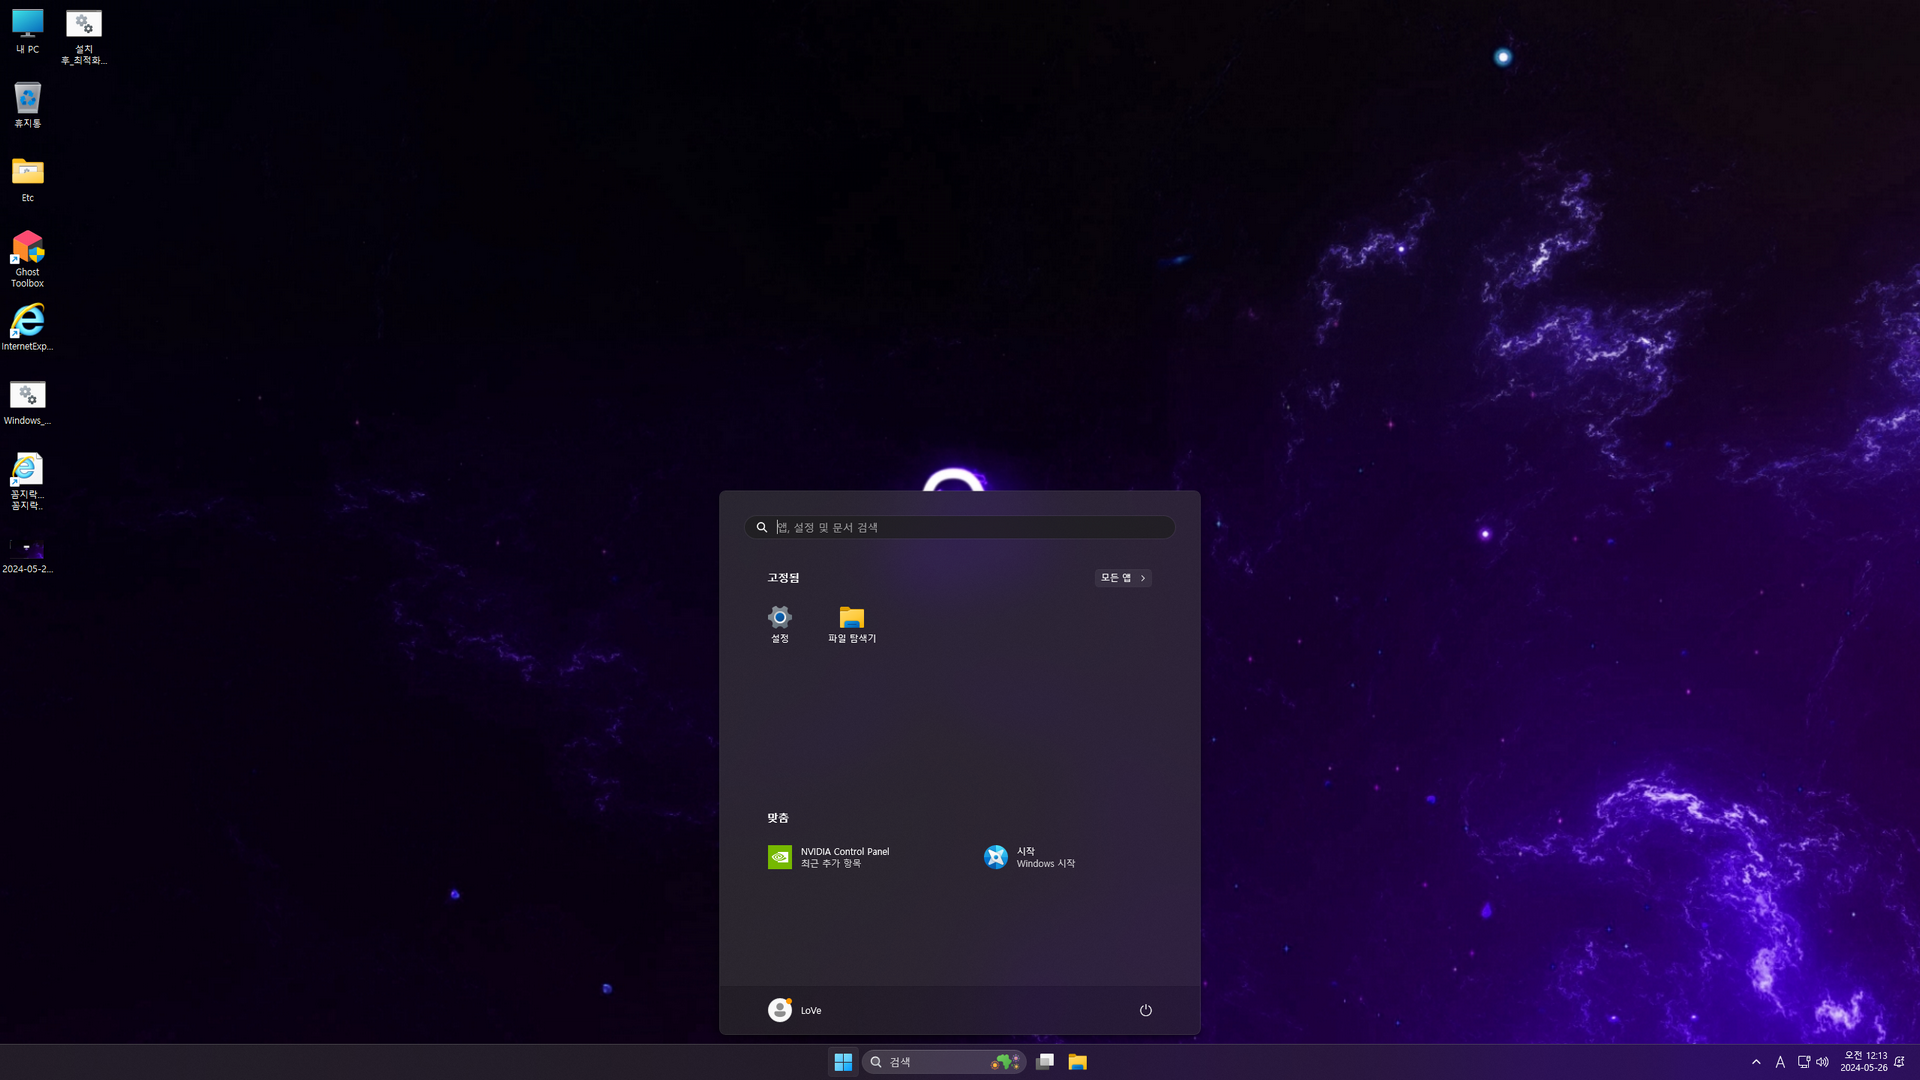Viewport: 1920px width, 1080px height.
Task: Click the Start menu search field
Action: [960, 527]
